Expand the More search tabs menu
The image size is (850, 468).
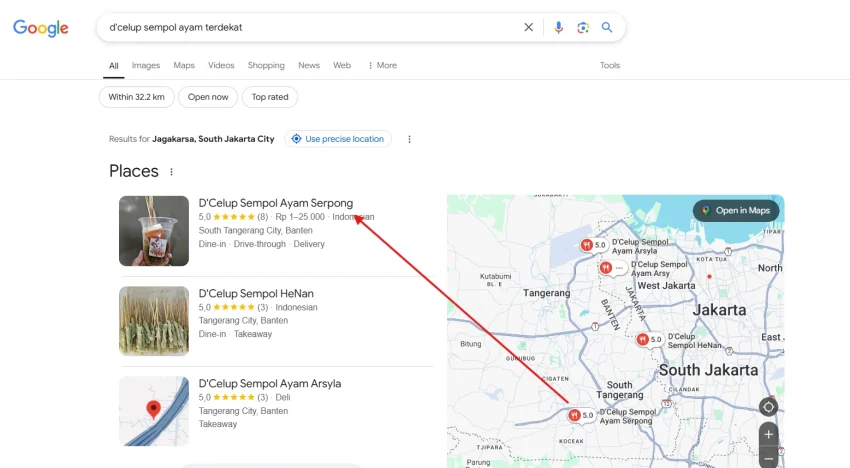coord(382,65)
